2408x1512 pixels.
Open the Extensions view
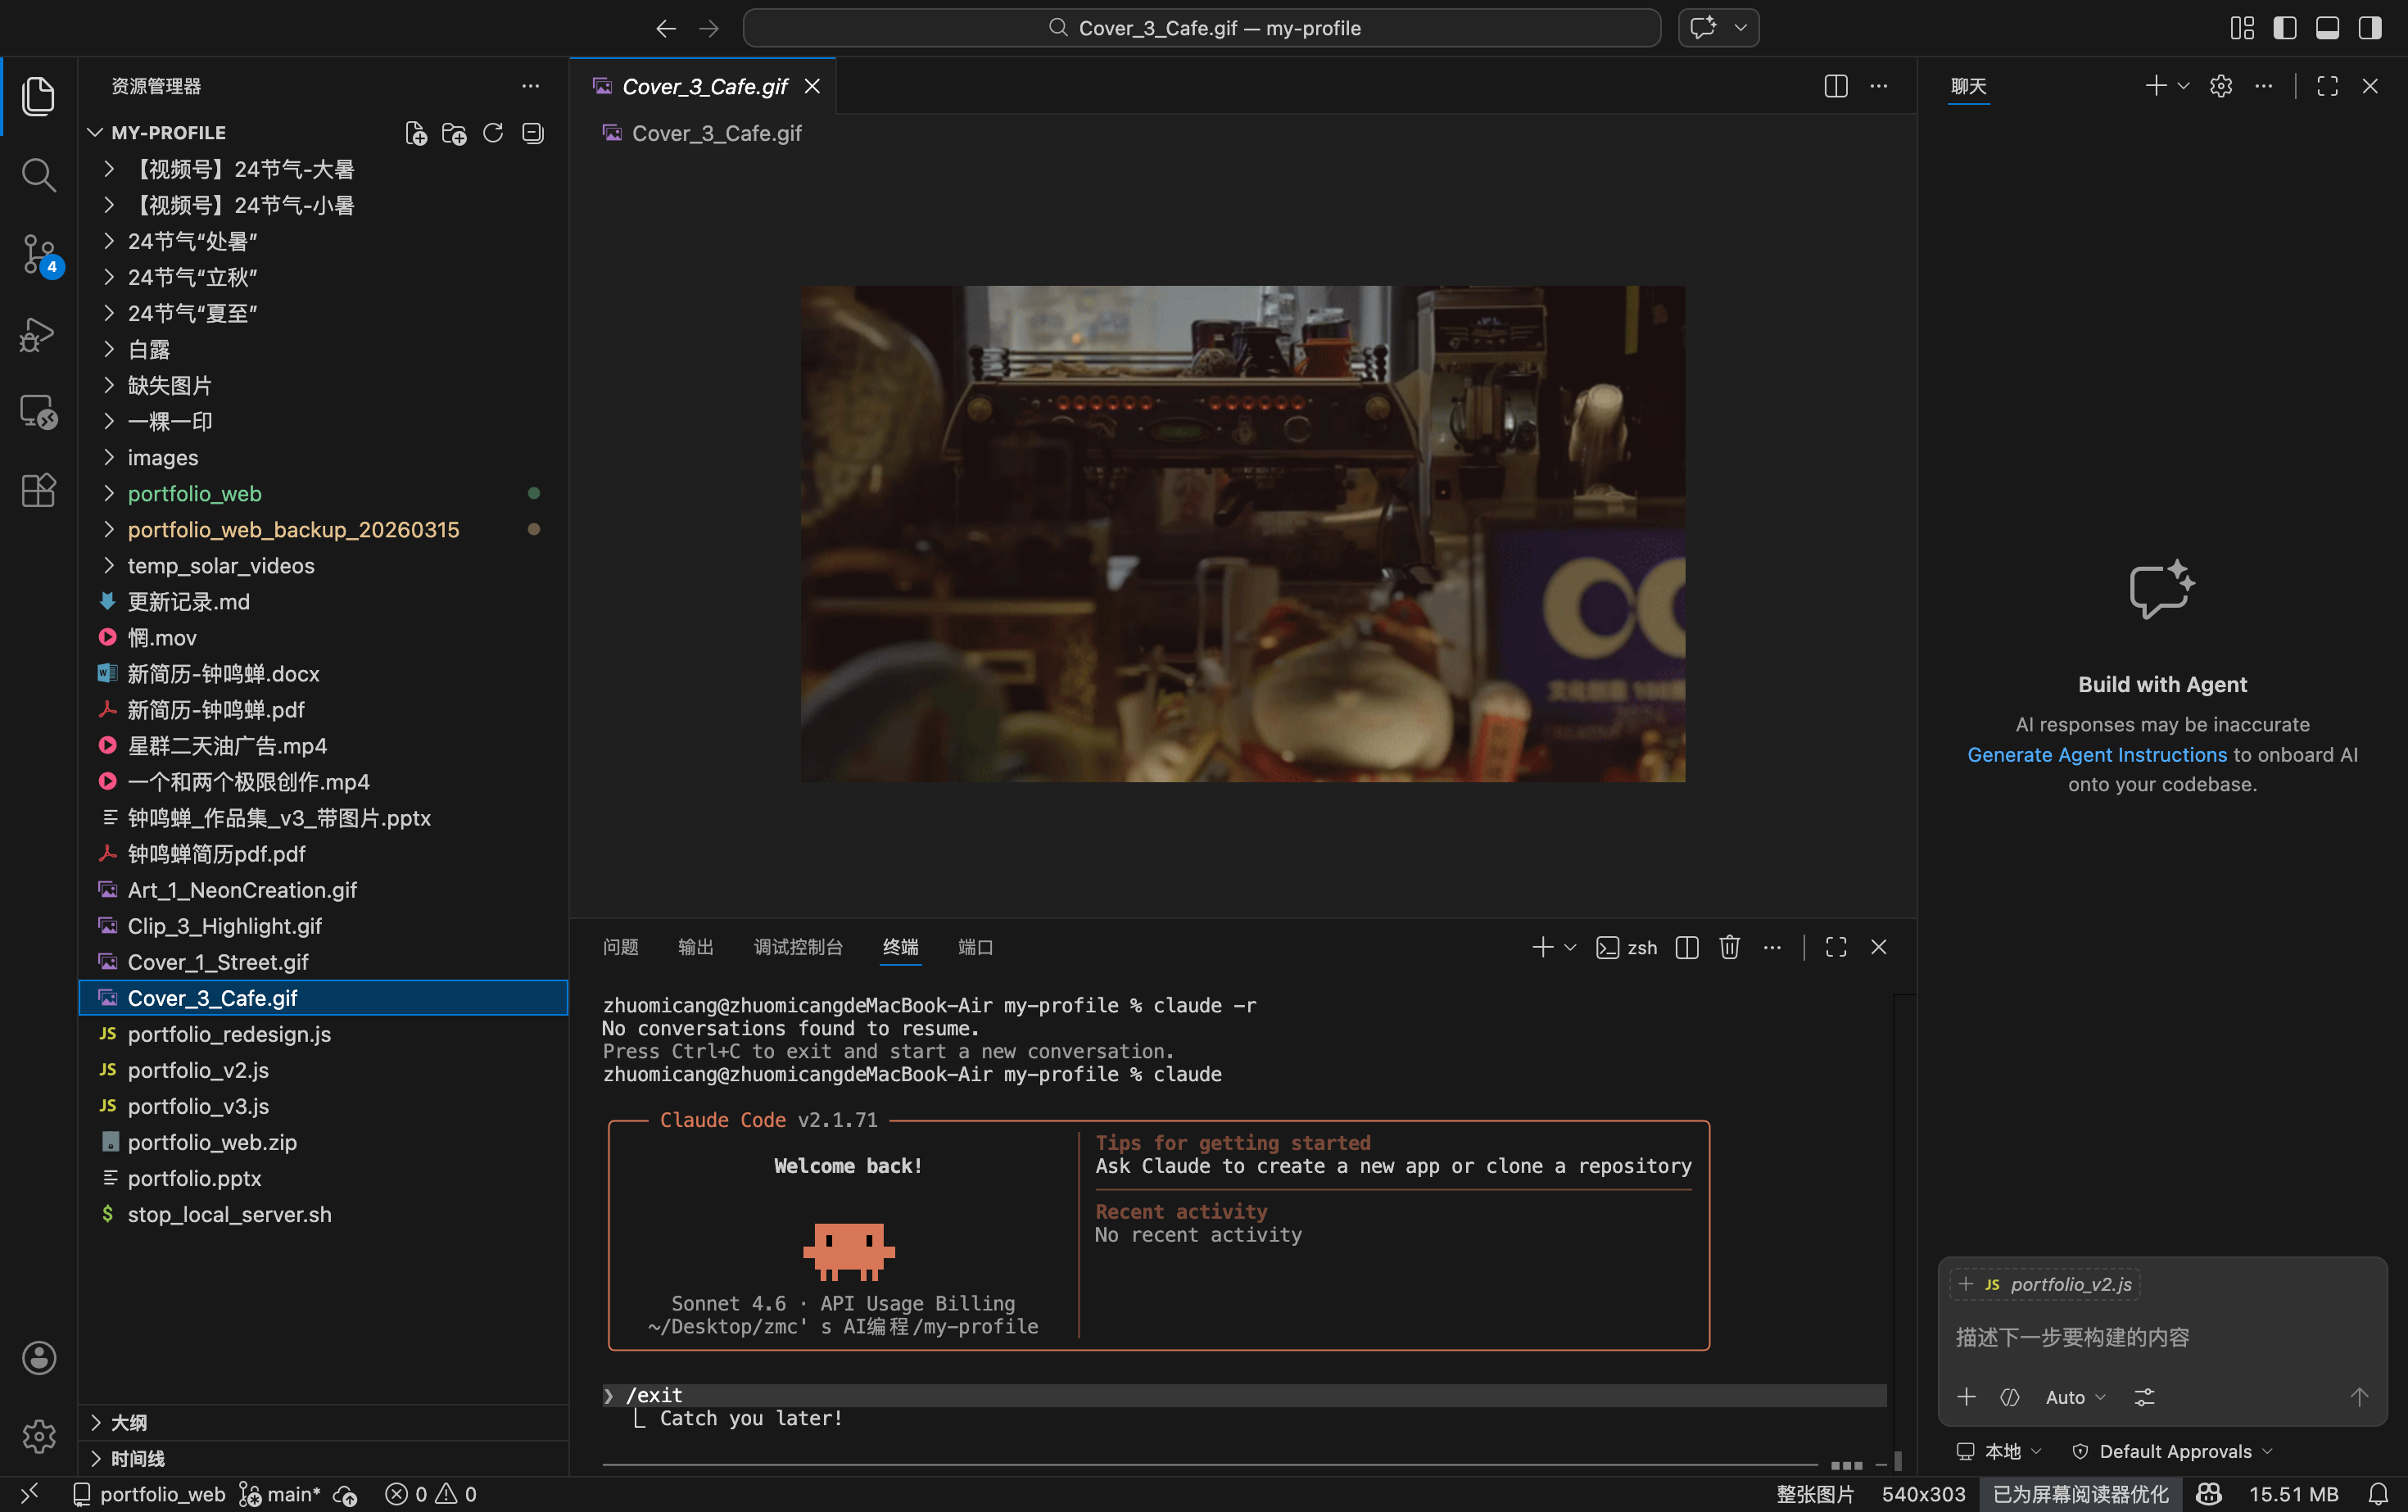(x=38, y=490)
